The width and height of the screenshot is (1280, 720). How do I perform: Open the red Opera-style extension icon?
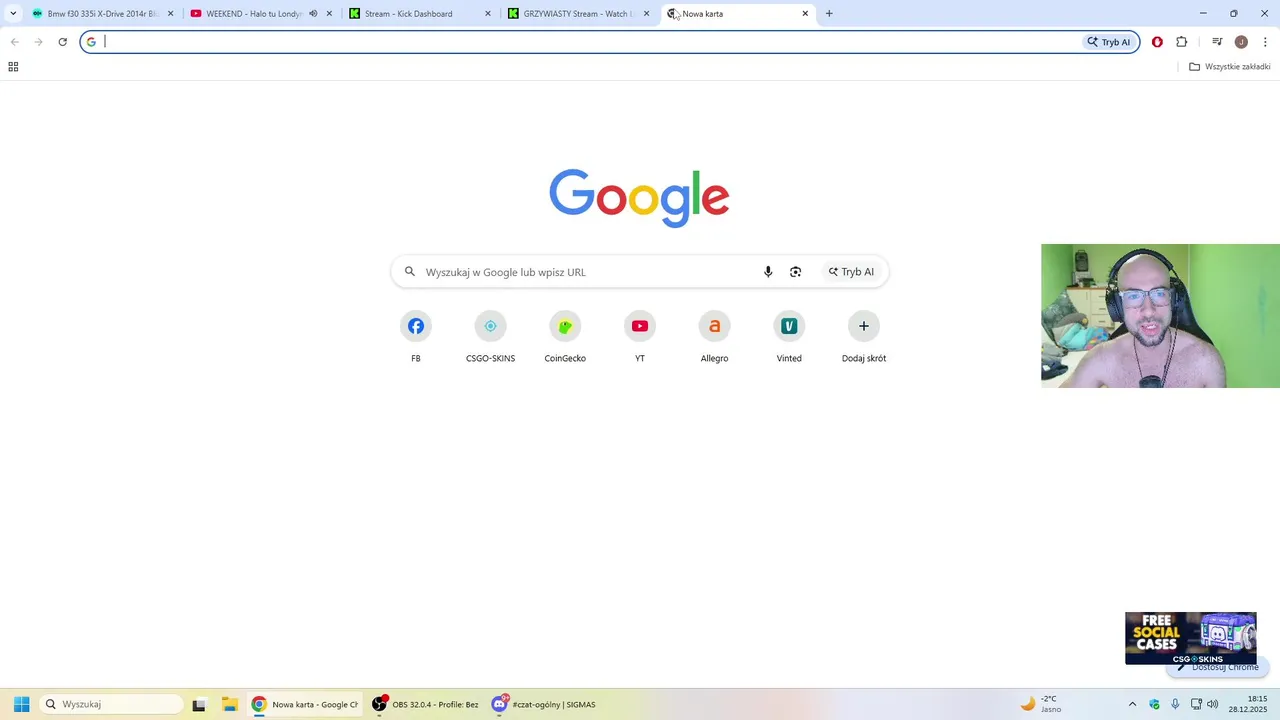(x=1157, y=42)
